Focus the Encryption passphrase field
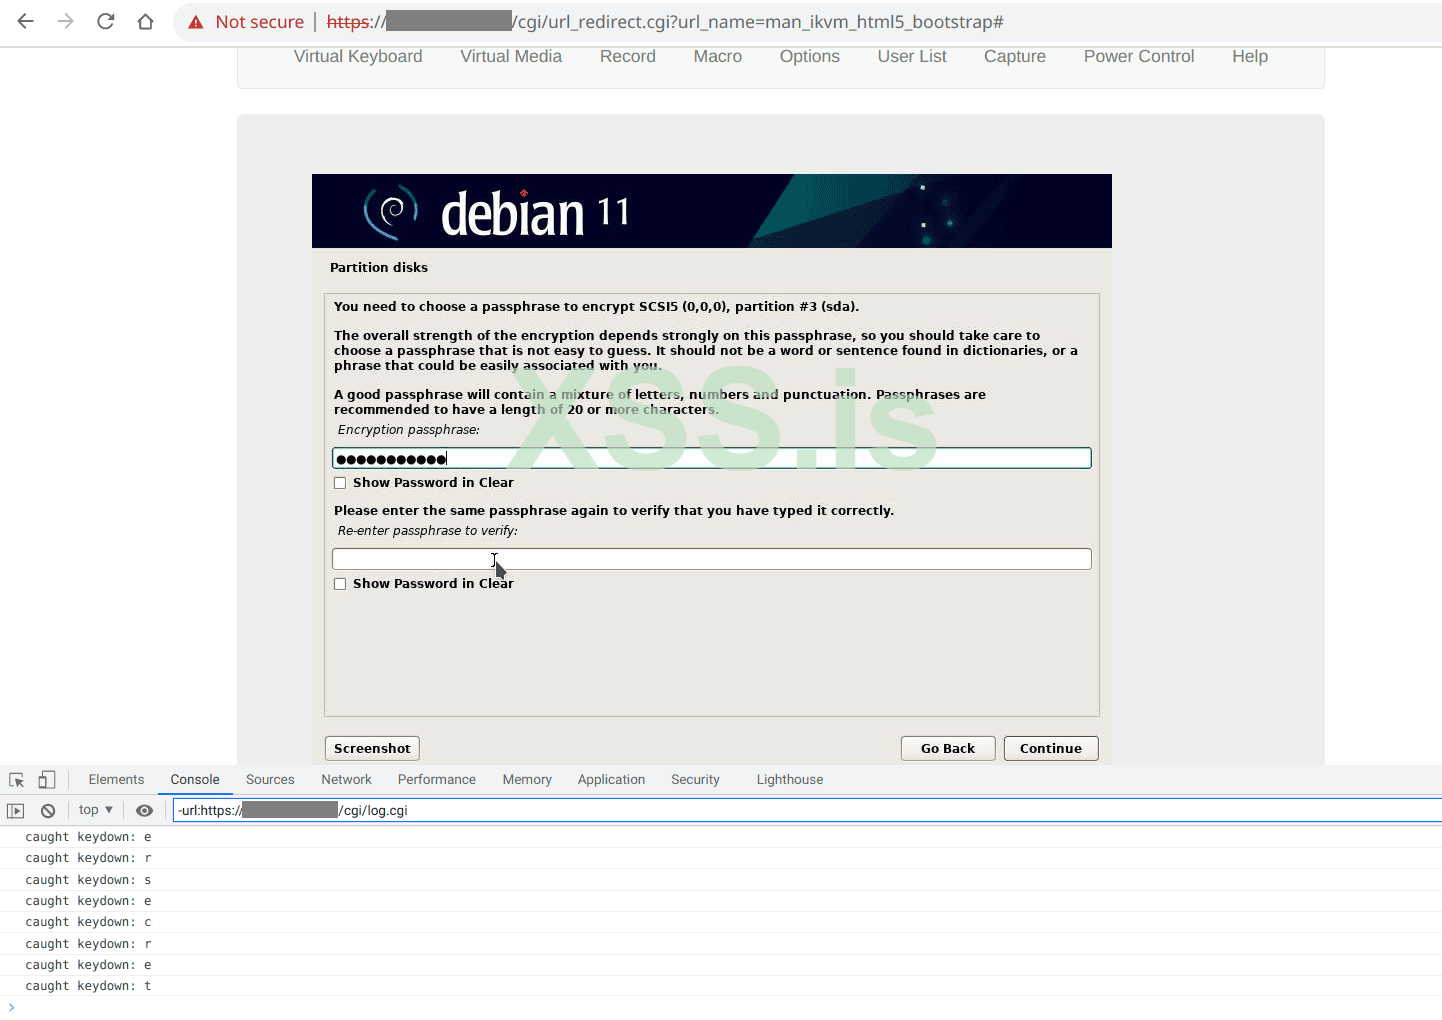 coord(711,459)
